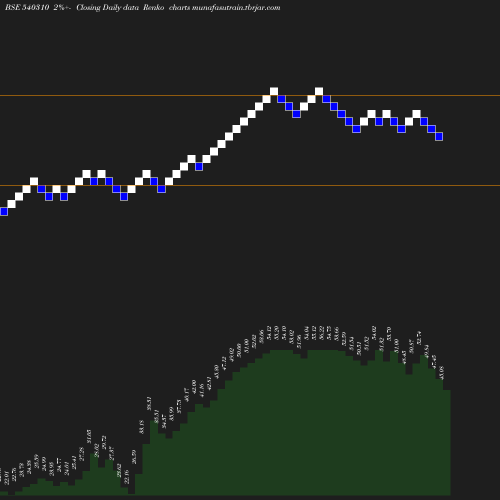
Task: Click the price label "53.70"
Action: [389, 333]
